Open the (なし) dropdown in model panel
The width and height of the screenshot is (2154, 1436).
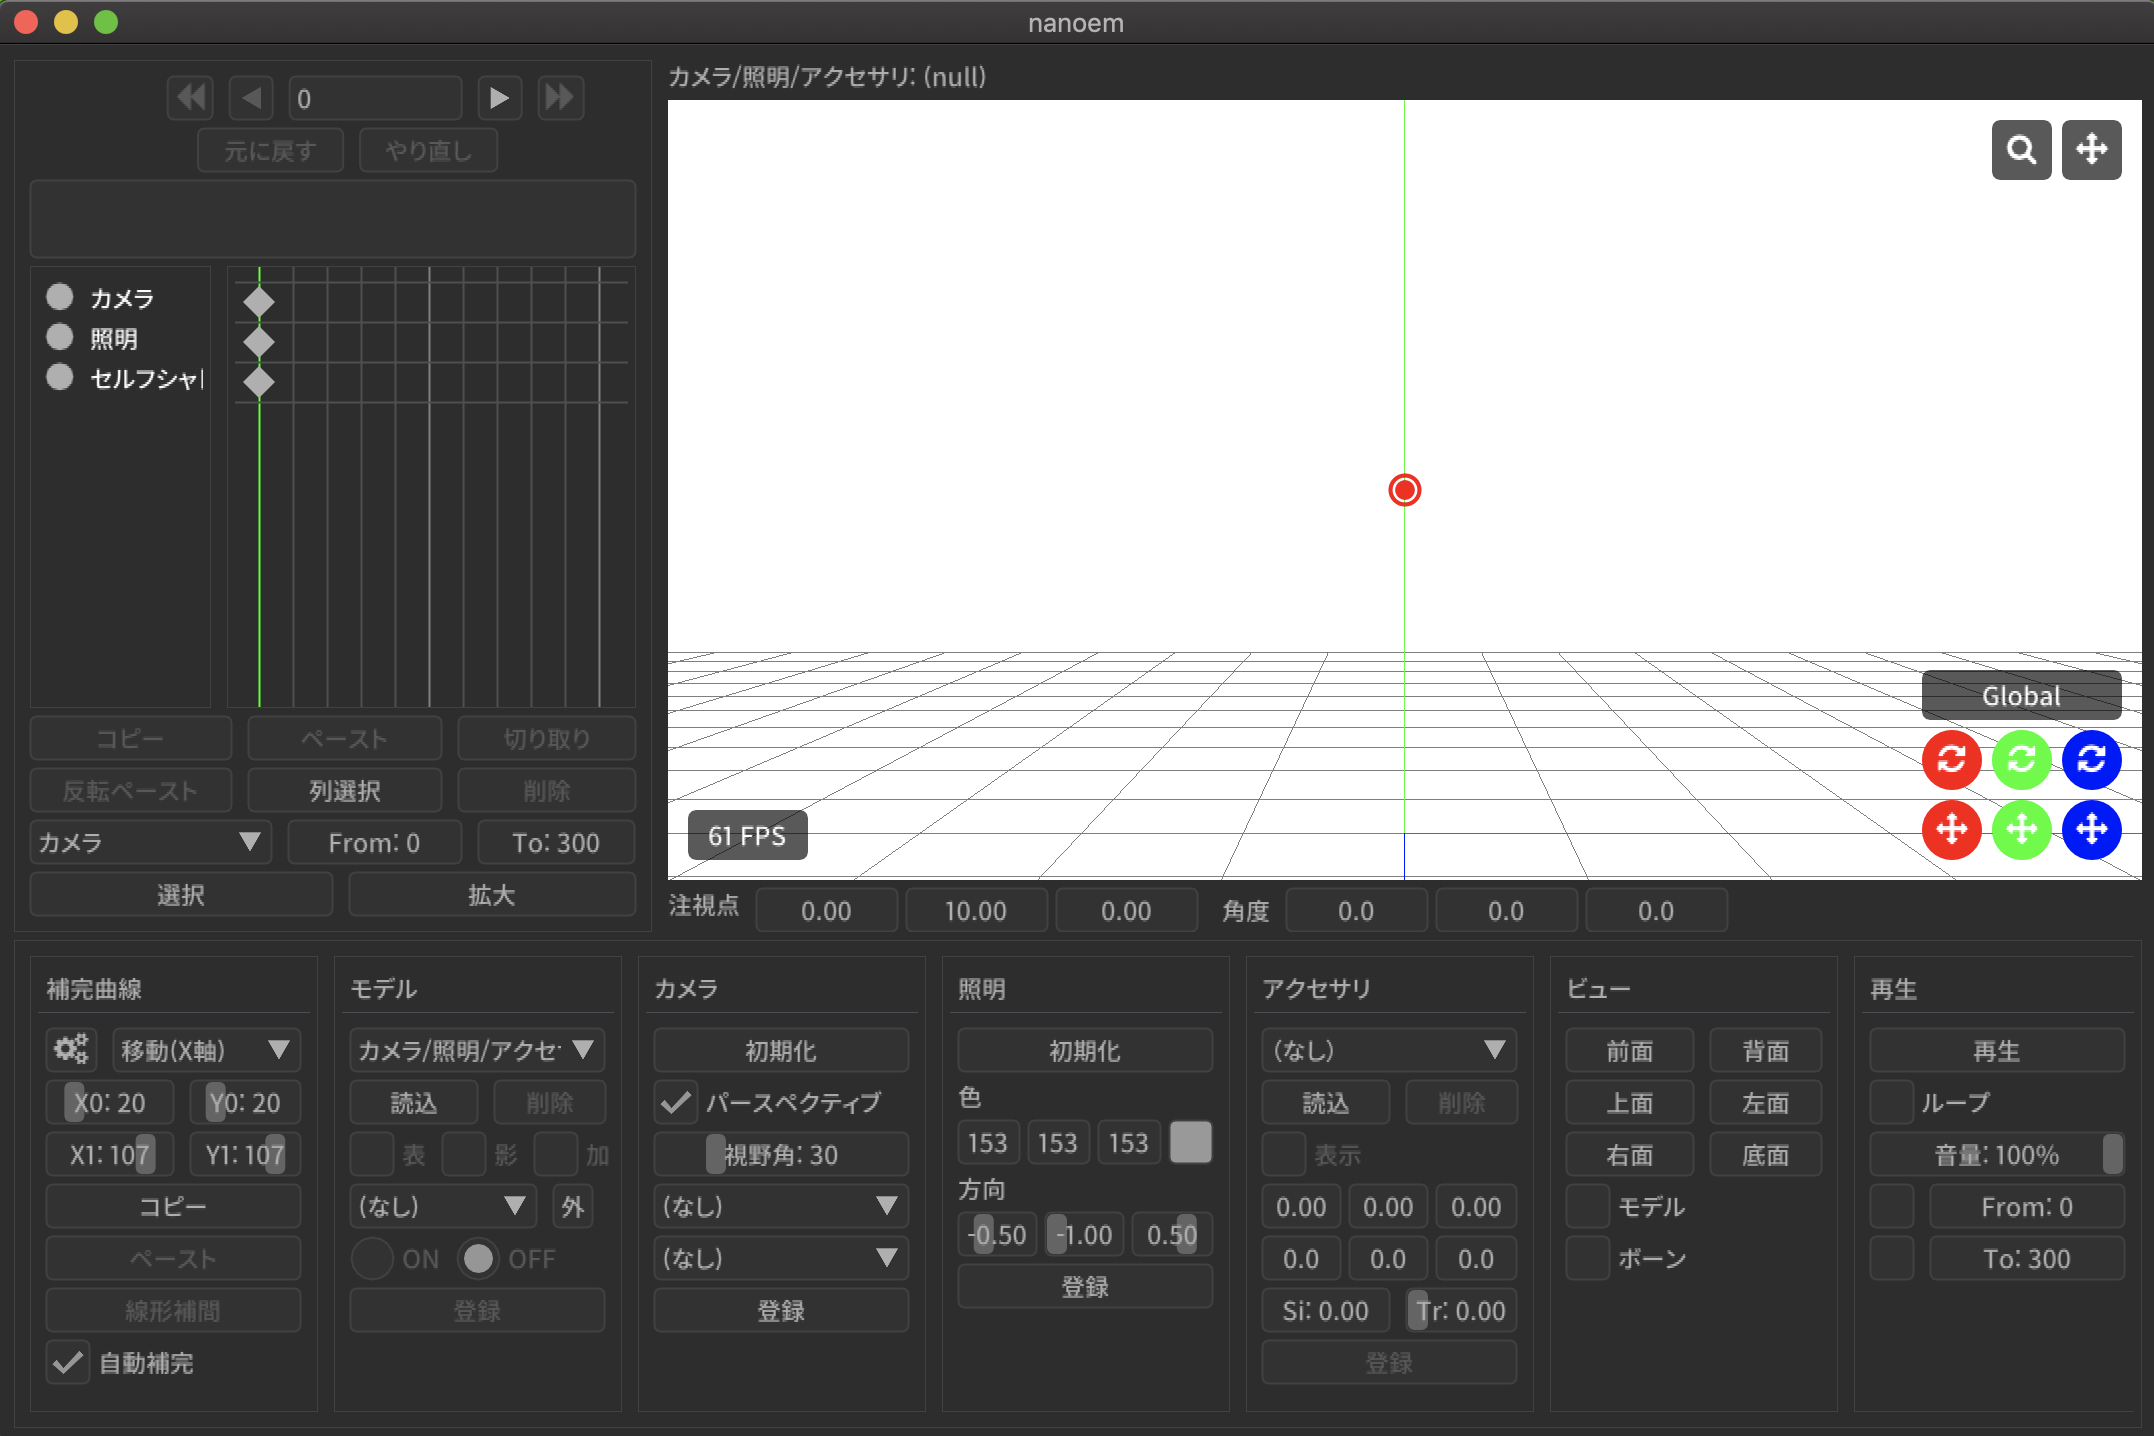coord(443,1206)
